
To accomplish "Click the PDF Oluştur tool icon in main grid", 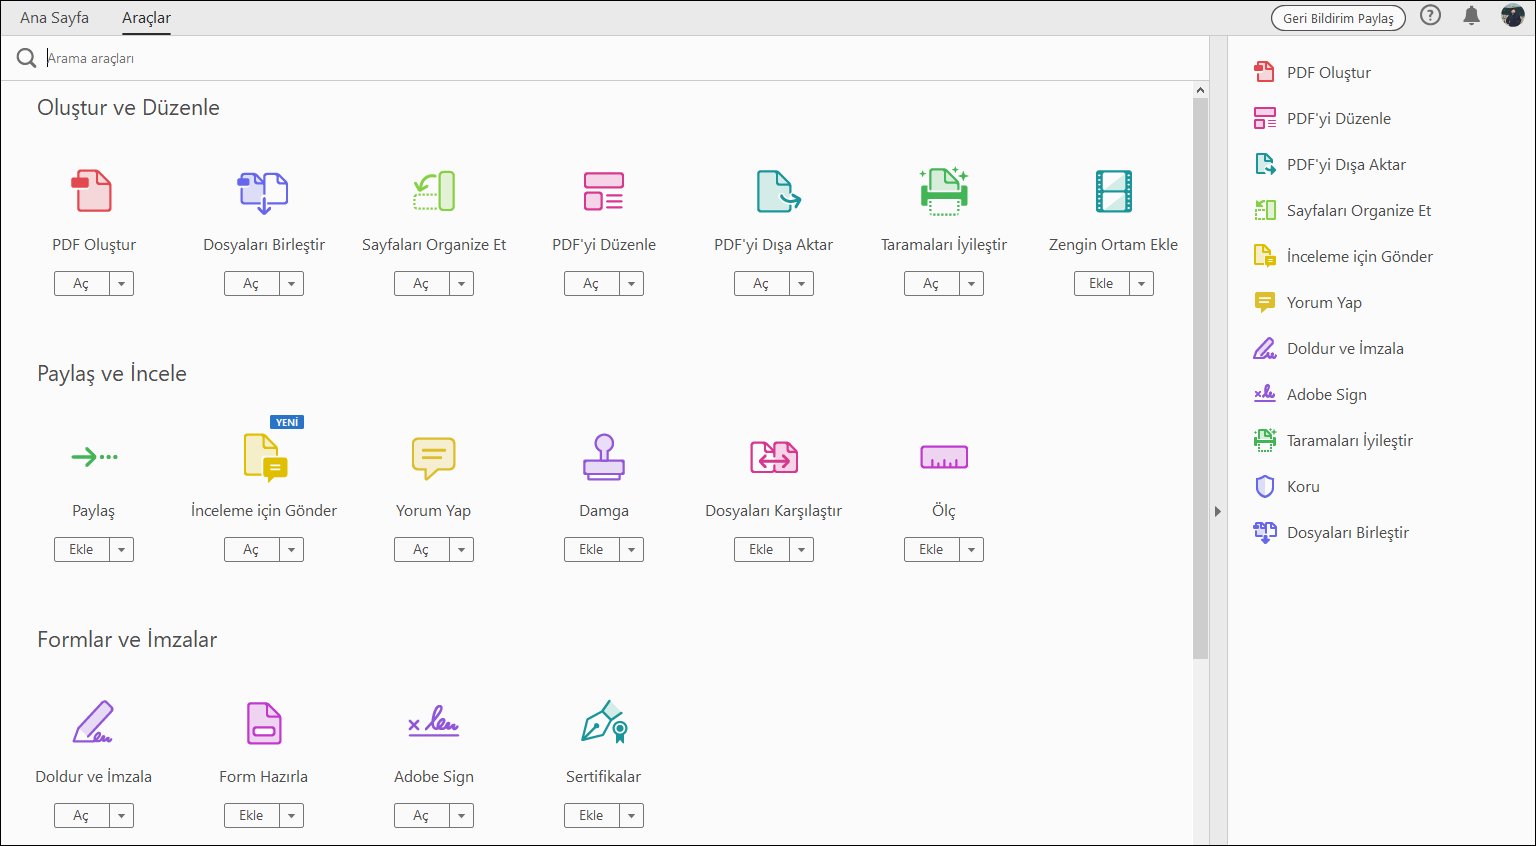I will coord(93,191).
